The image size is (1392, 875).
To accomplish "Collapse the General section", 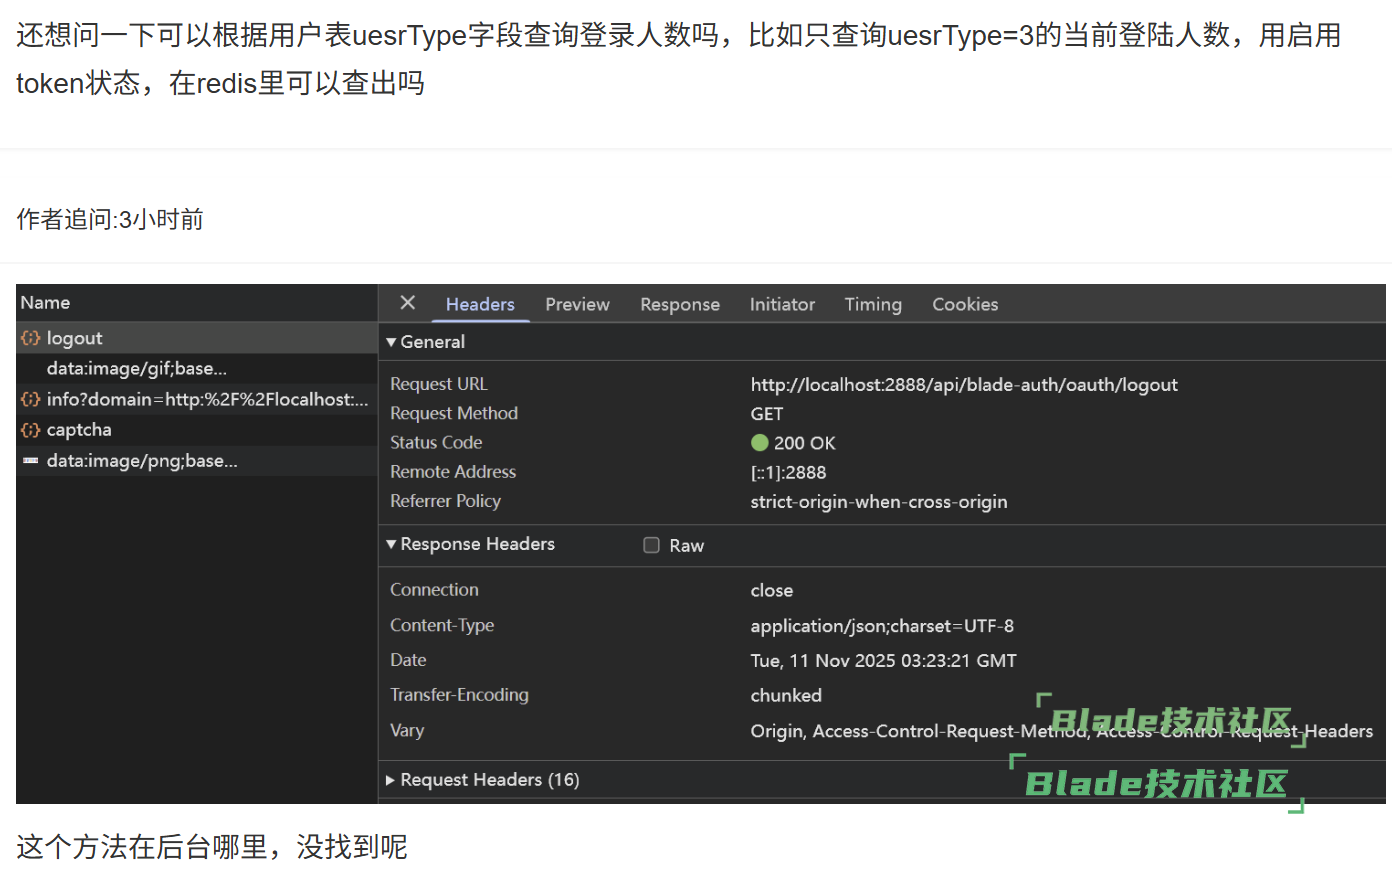I will [x=391, y=342].
